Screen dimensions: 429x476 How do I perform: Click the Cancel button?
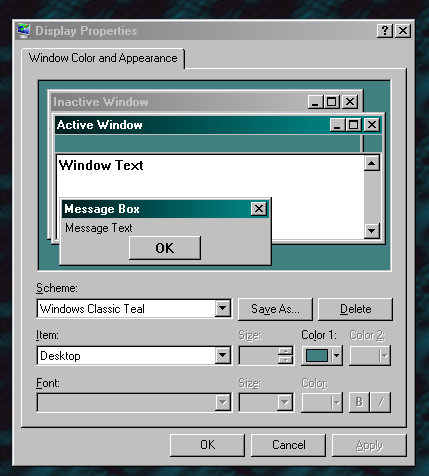coord(288,445)
